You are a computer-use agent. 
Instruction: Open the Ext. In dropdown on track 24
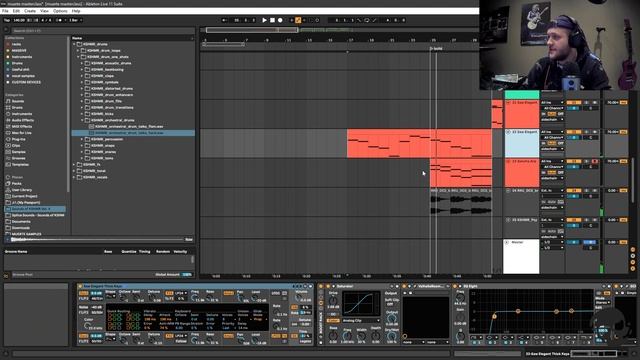[552, 191]
